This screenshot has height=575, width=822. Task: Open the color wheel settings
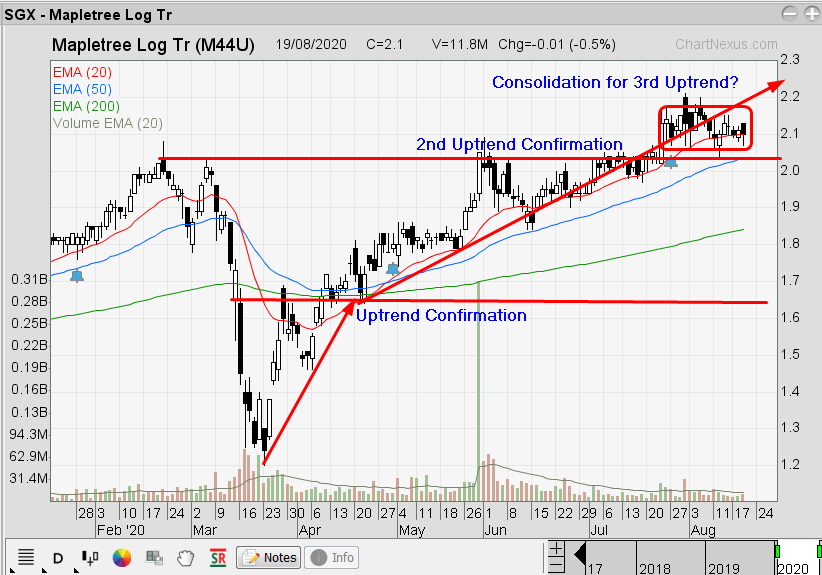[x=122, y=558]
